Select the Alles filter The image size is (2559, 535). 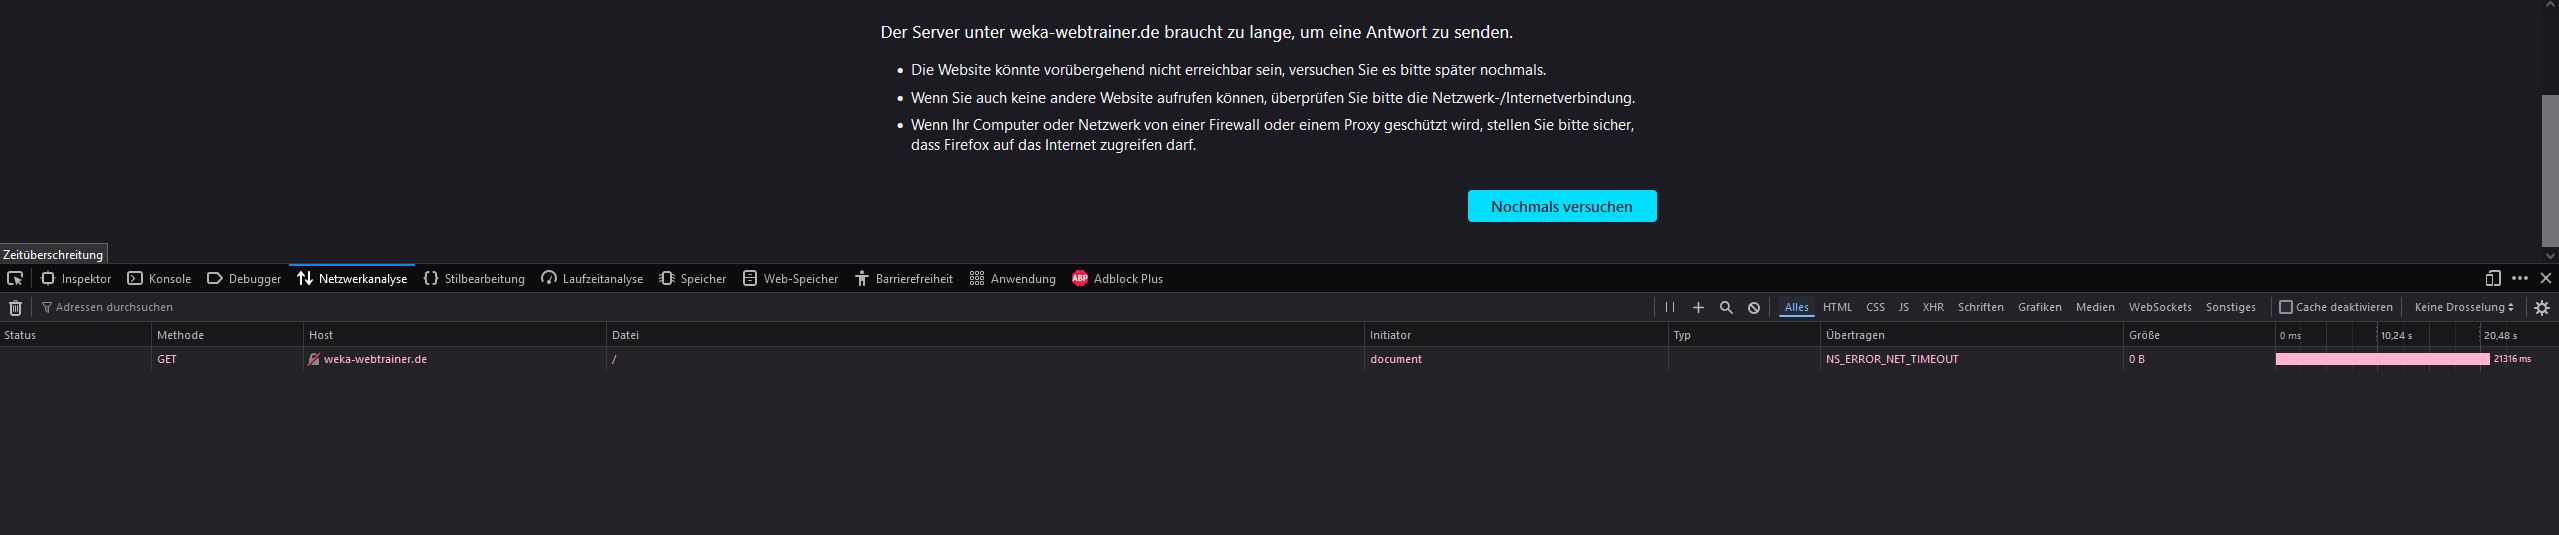pyautogui.click(x=1797, y=308)
